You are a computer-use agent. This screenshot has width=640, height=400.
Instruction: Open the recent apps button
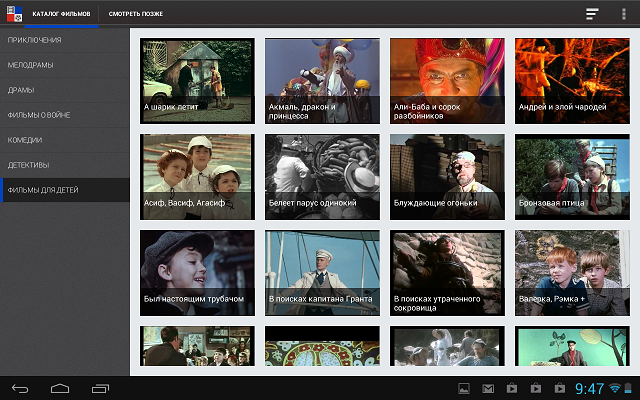[100, 389]
